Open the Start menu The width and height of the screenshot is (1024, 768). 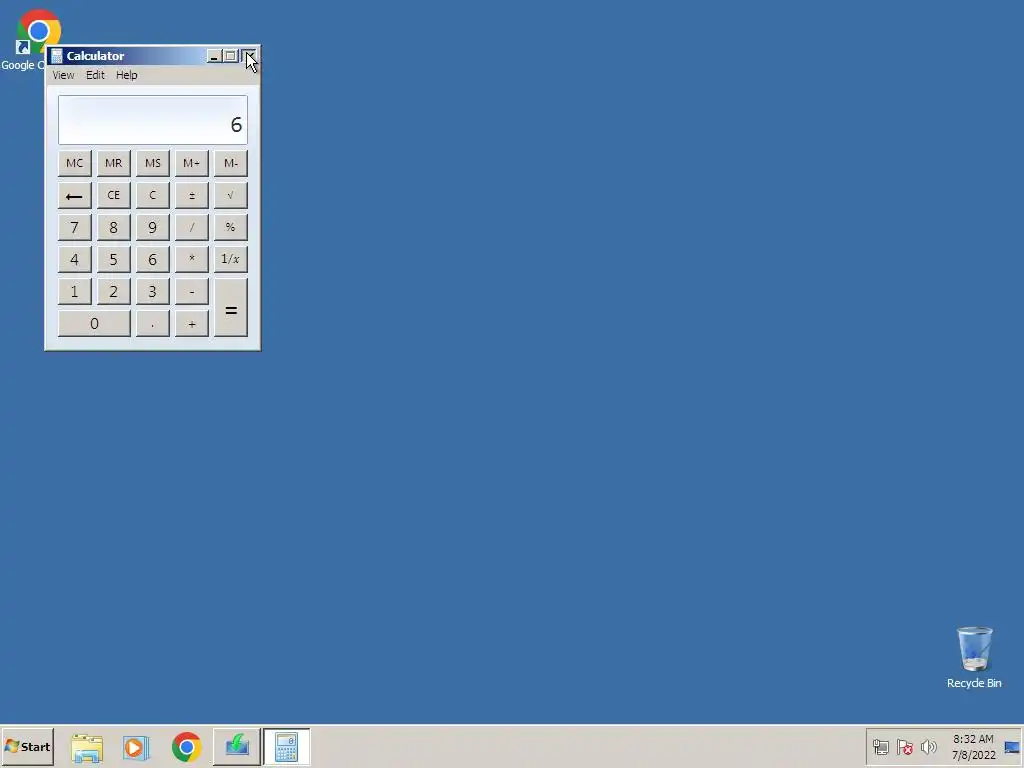point(27,746)
